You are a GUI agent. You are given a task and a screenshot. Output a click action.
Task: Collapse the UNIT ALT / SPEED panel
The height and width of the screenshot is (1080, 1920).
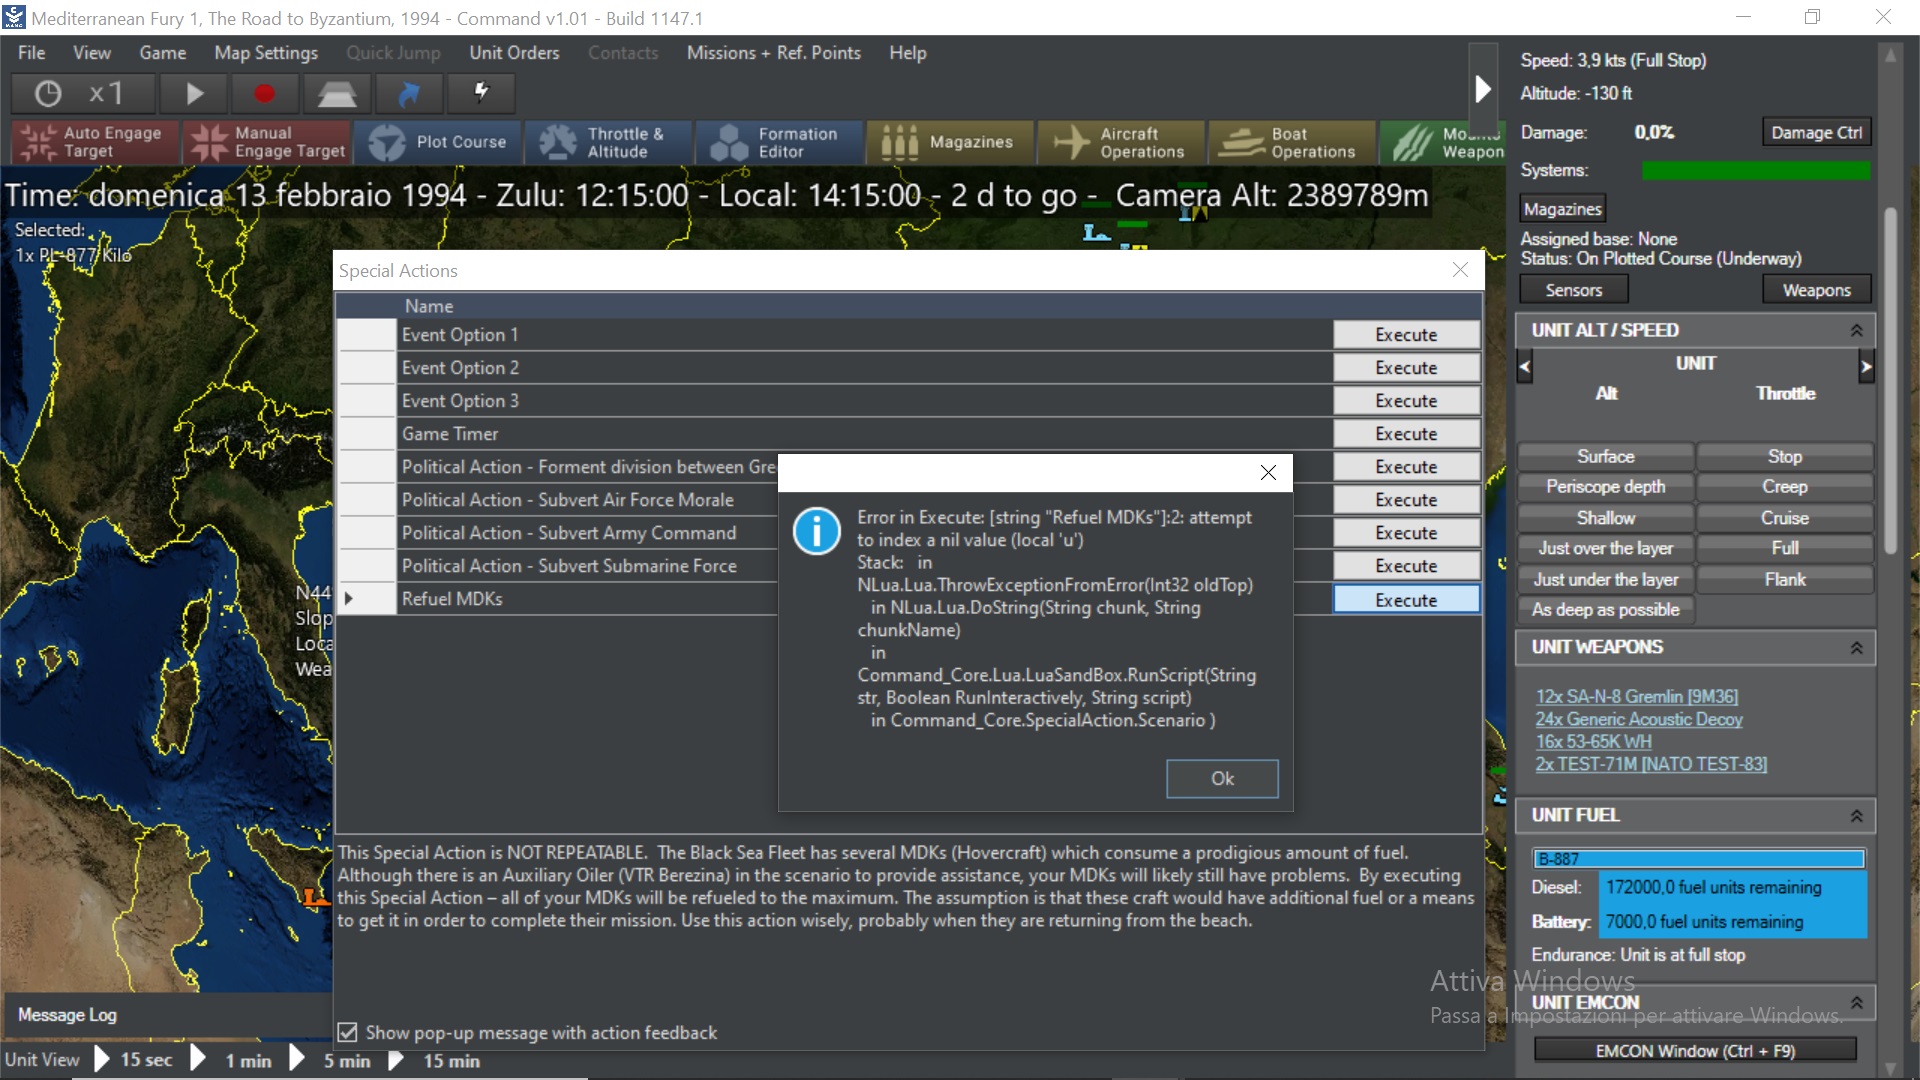click(x=1856, y=330)
